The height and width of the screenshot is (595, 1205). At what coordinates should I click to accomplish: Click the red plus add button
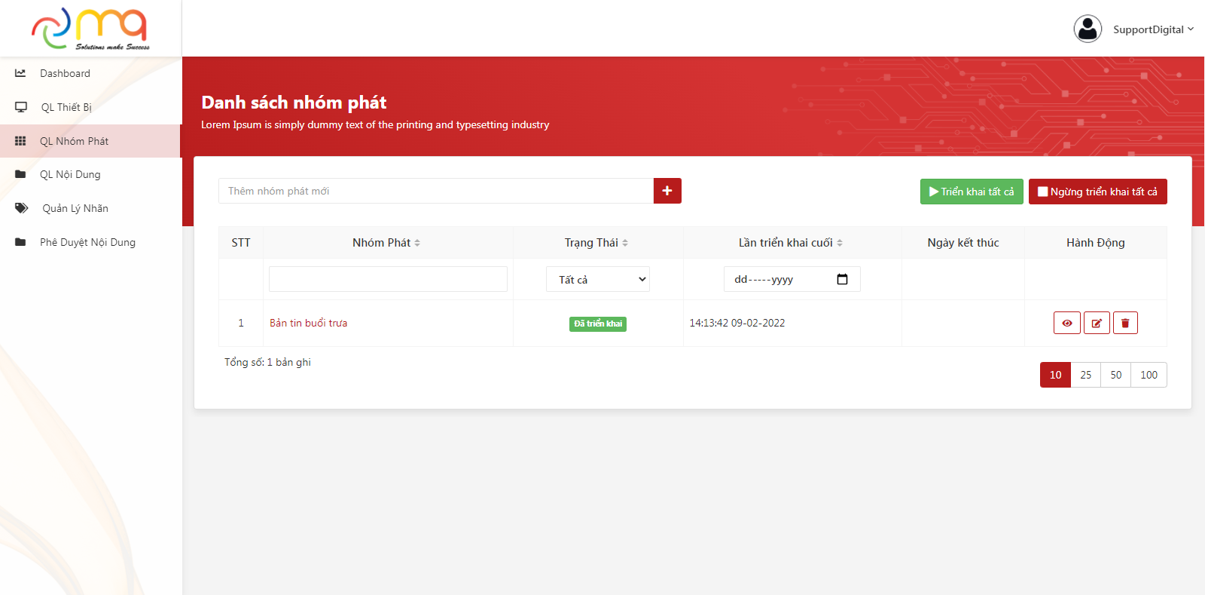point(667,191)
